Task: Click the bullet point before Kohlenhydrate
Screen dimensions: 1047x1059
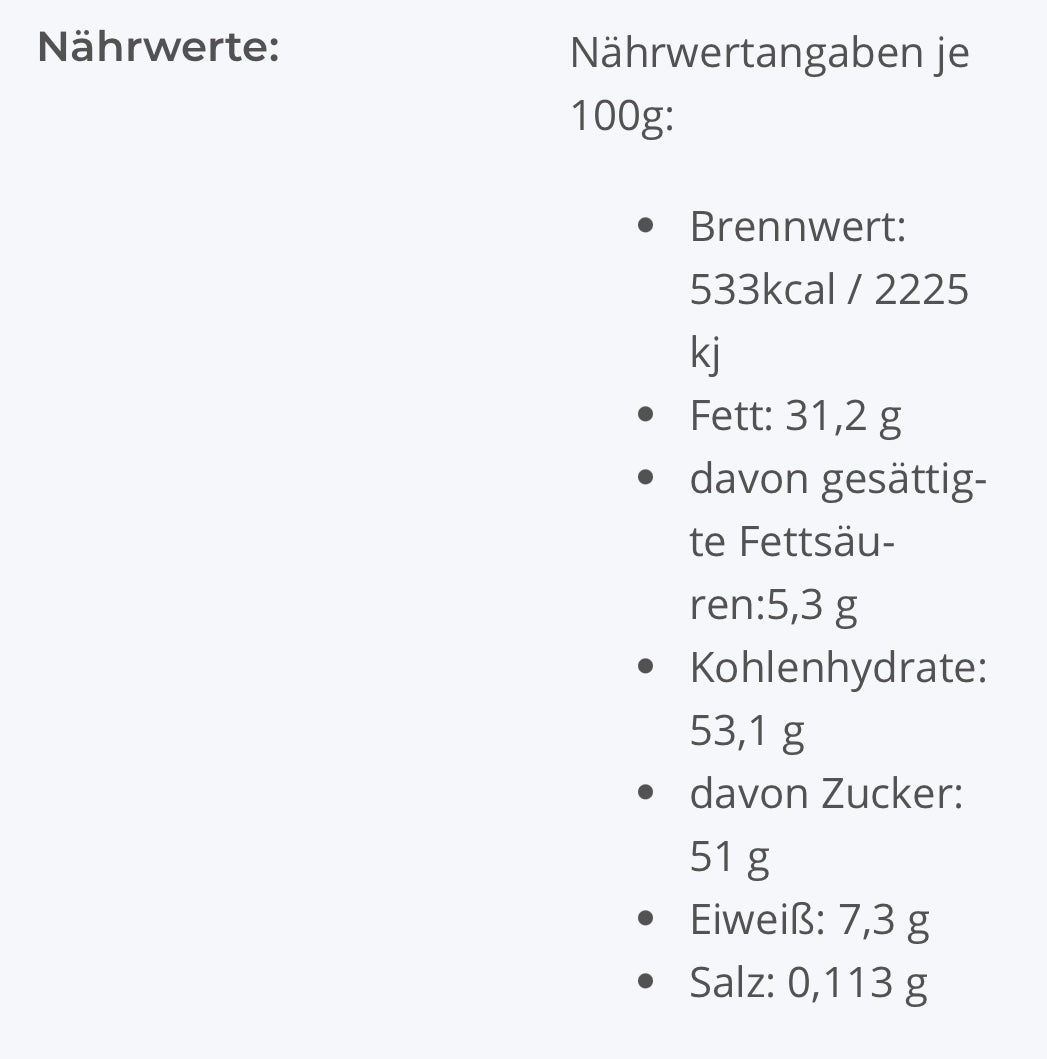Action: [x=645, y=668]
